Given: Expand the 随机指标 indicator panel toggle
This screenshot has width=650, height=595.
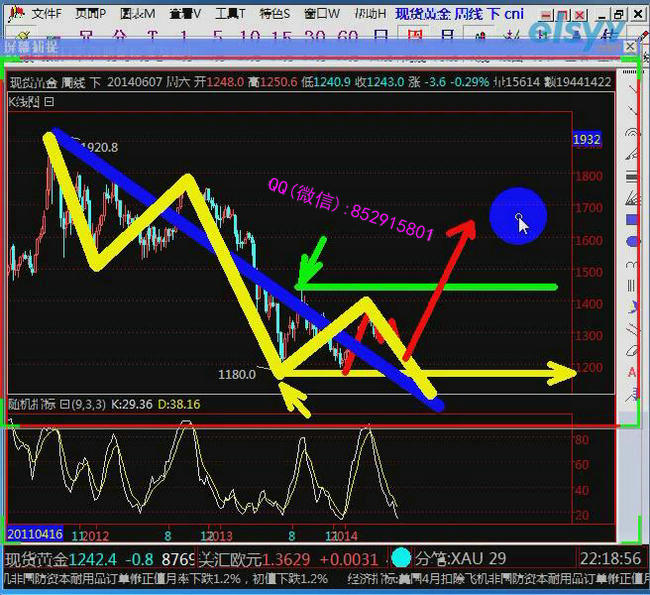Looking at the screenshot, I should [x=63, y=404].
